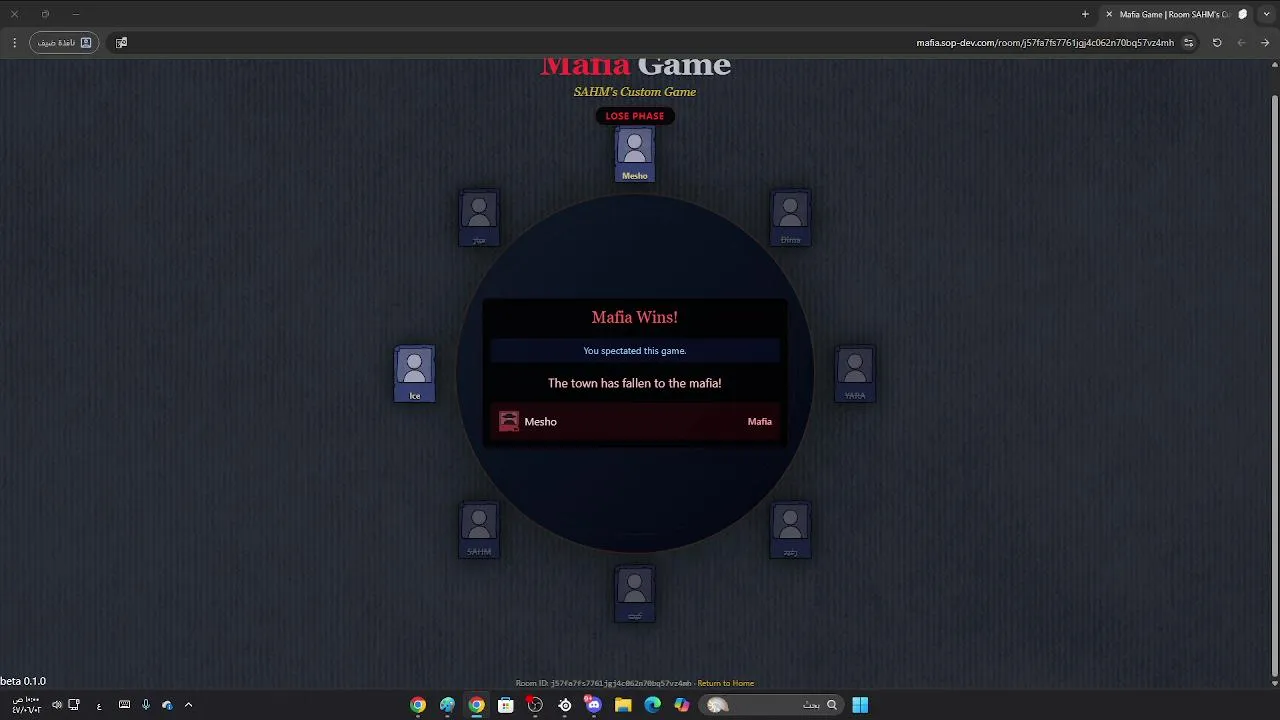Click the "Mafia Wins!" heading
The image size is (1280, 720).
[x=635, y=317]
